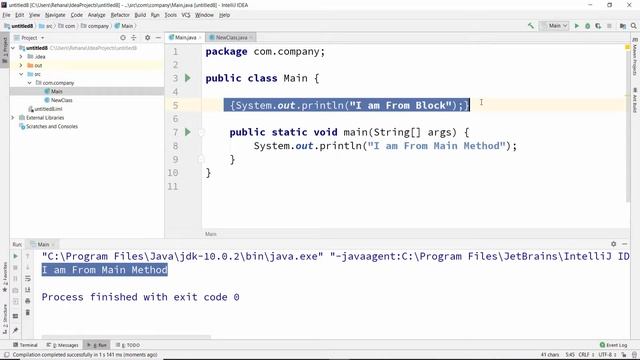The width and height of the screenshot is (640, 360).
Task: Open the VCS menu
Action: point(186,15)
